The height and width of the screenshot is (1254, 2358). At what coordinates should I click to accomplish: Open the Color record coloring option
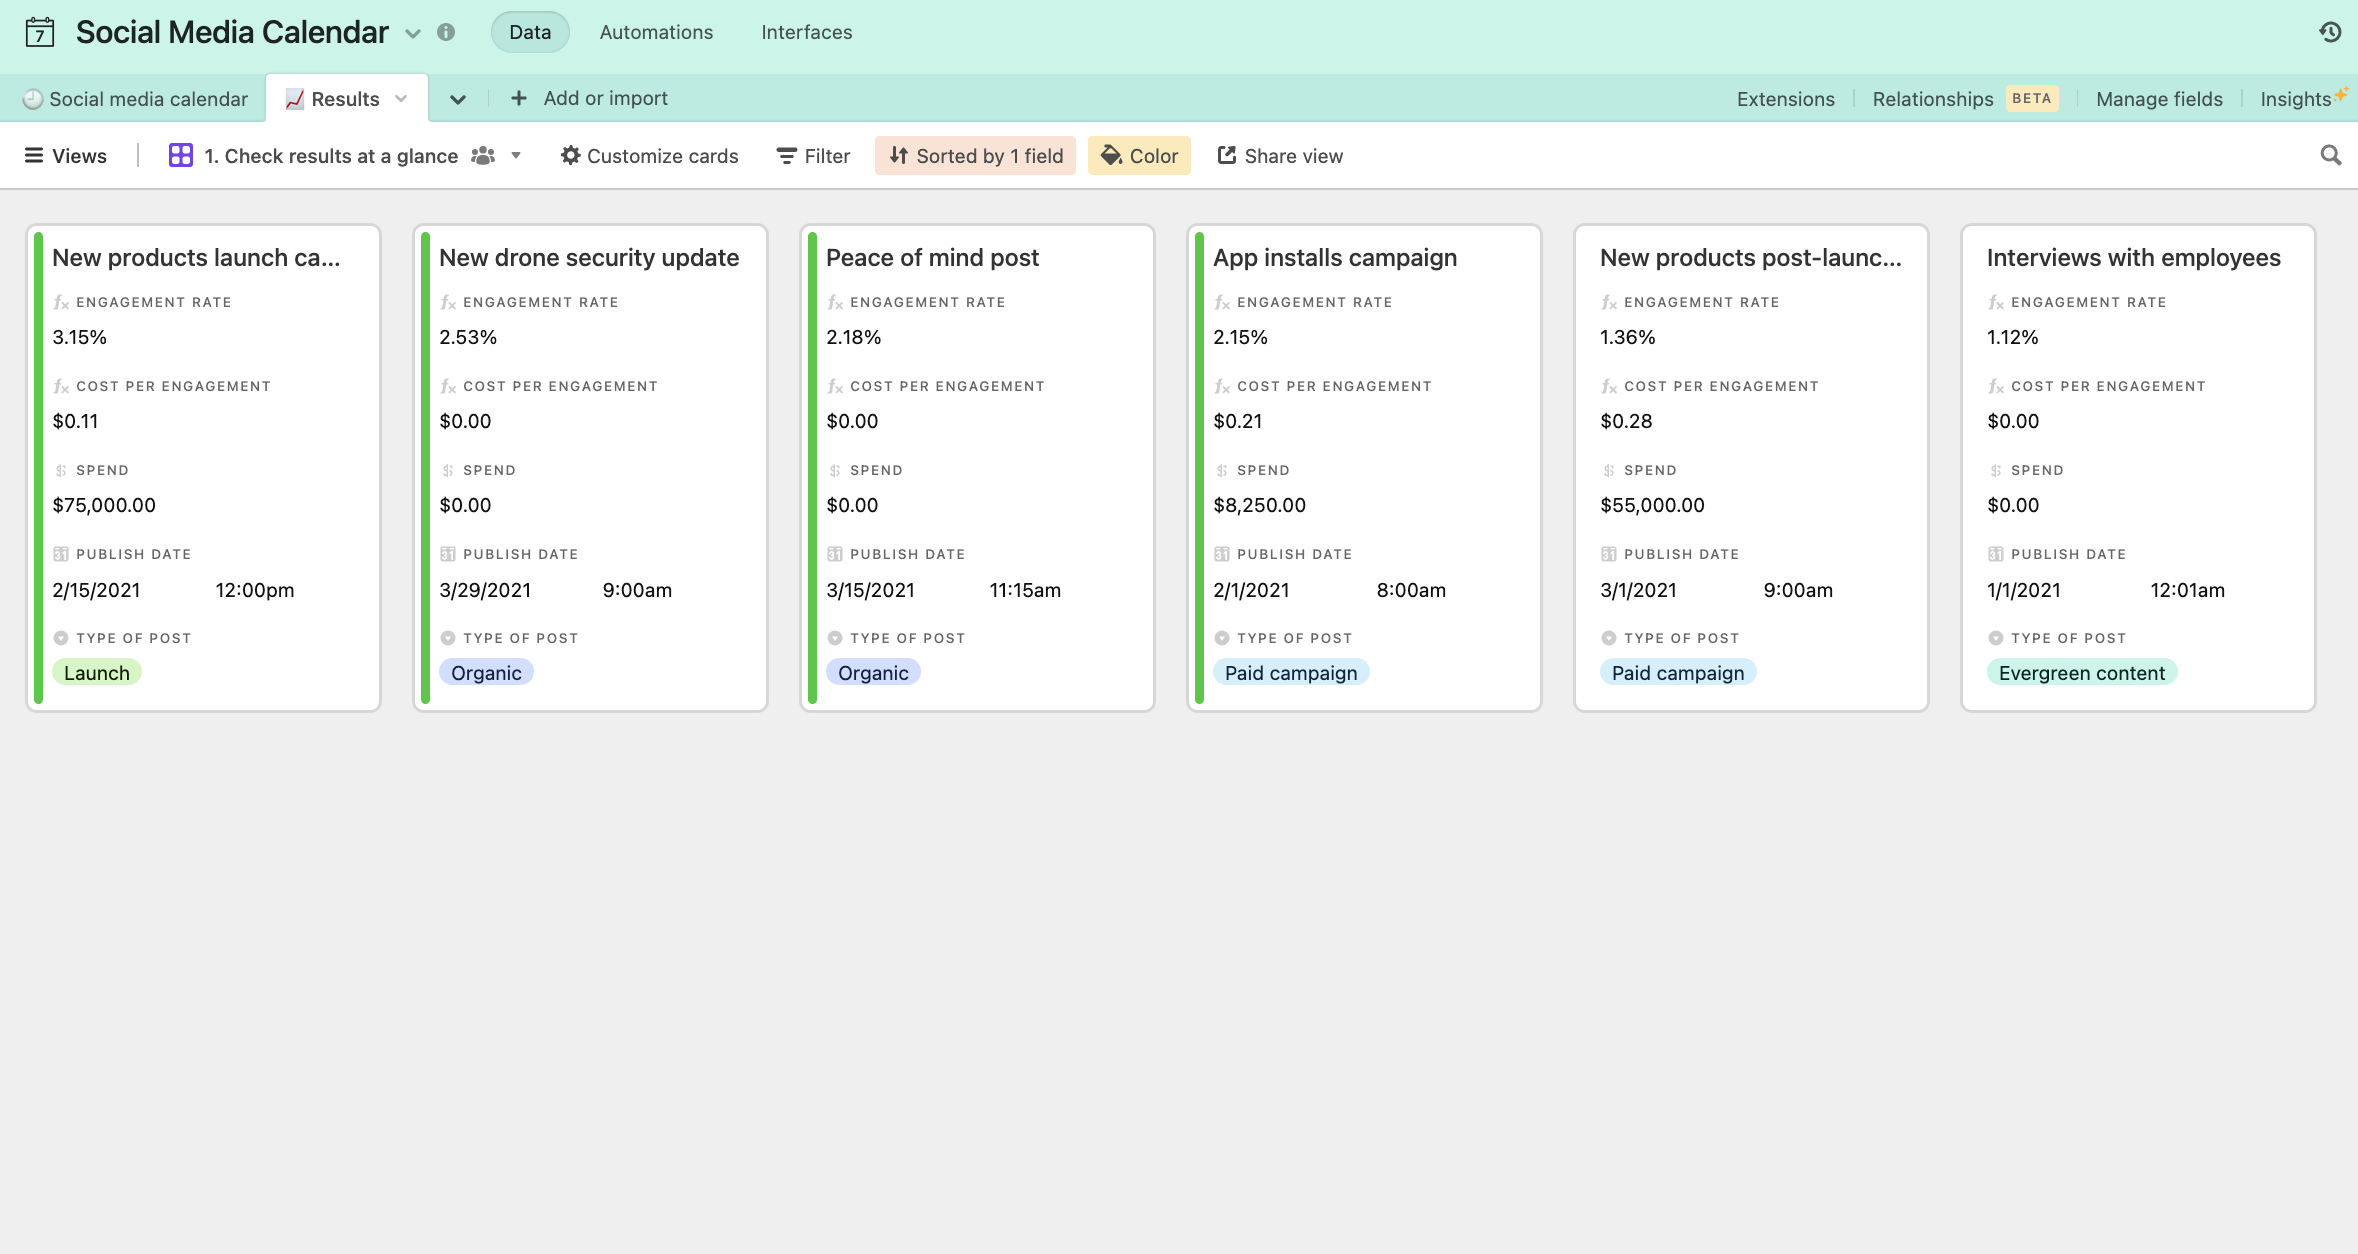point(1139,155)
